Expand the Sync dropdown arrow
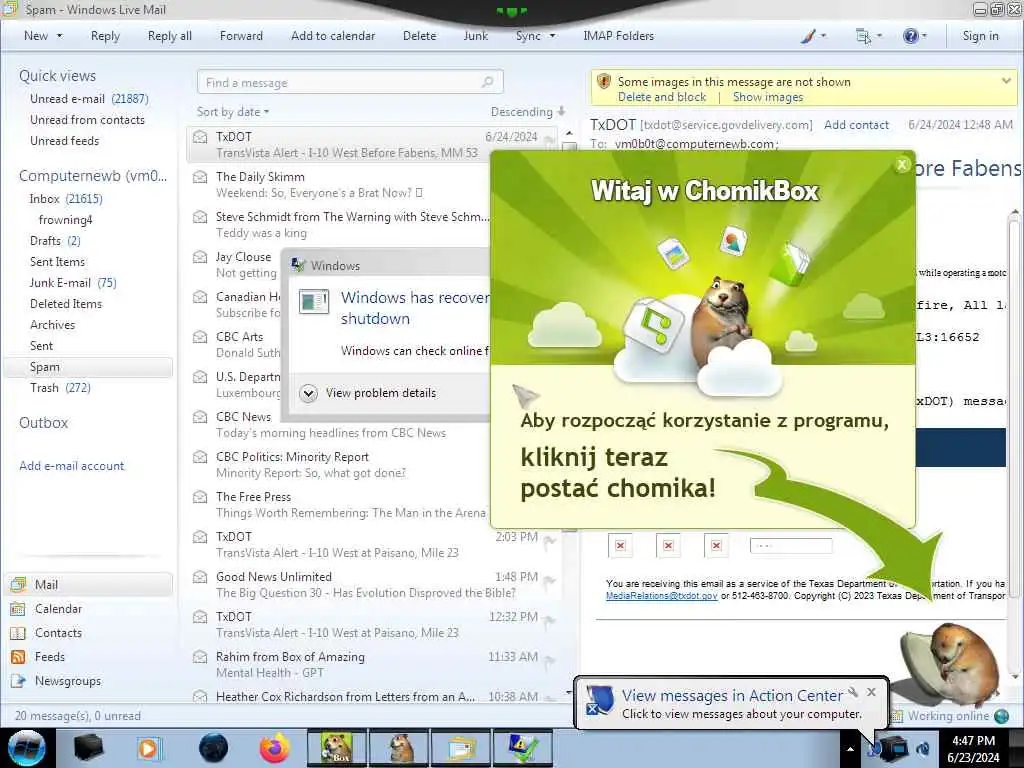Screen dimensions: 1024x768 552,36
